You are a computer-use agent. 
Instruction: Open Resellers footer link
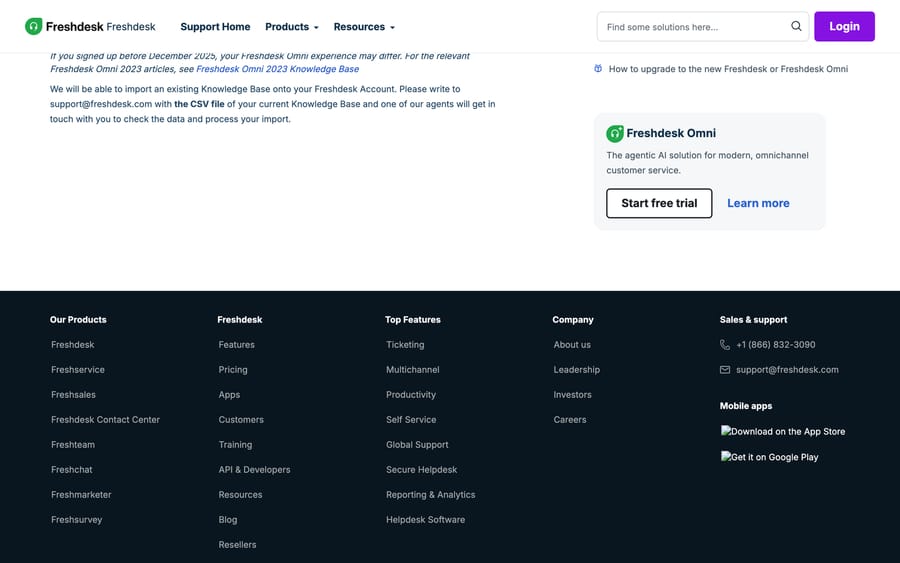coord(237,545)
